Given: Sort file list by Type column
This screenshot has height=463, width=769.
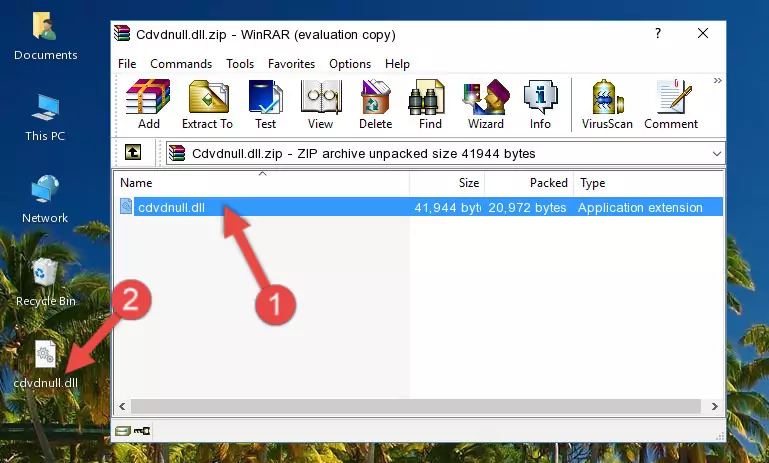Looking at the screenshot, I should point(648,183).
